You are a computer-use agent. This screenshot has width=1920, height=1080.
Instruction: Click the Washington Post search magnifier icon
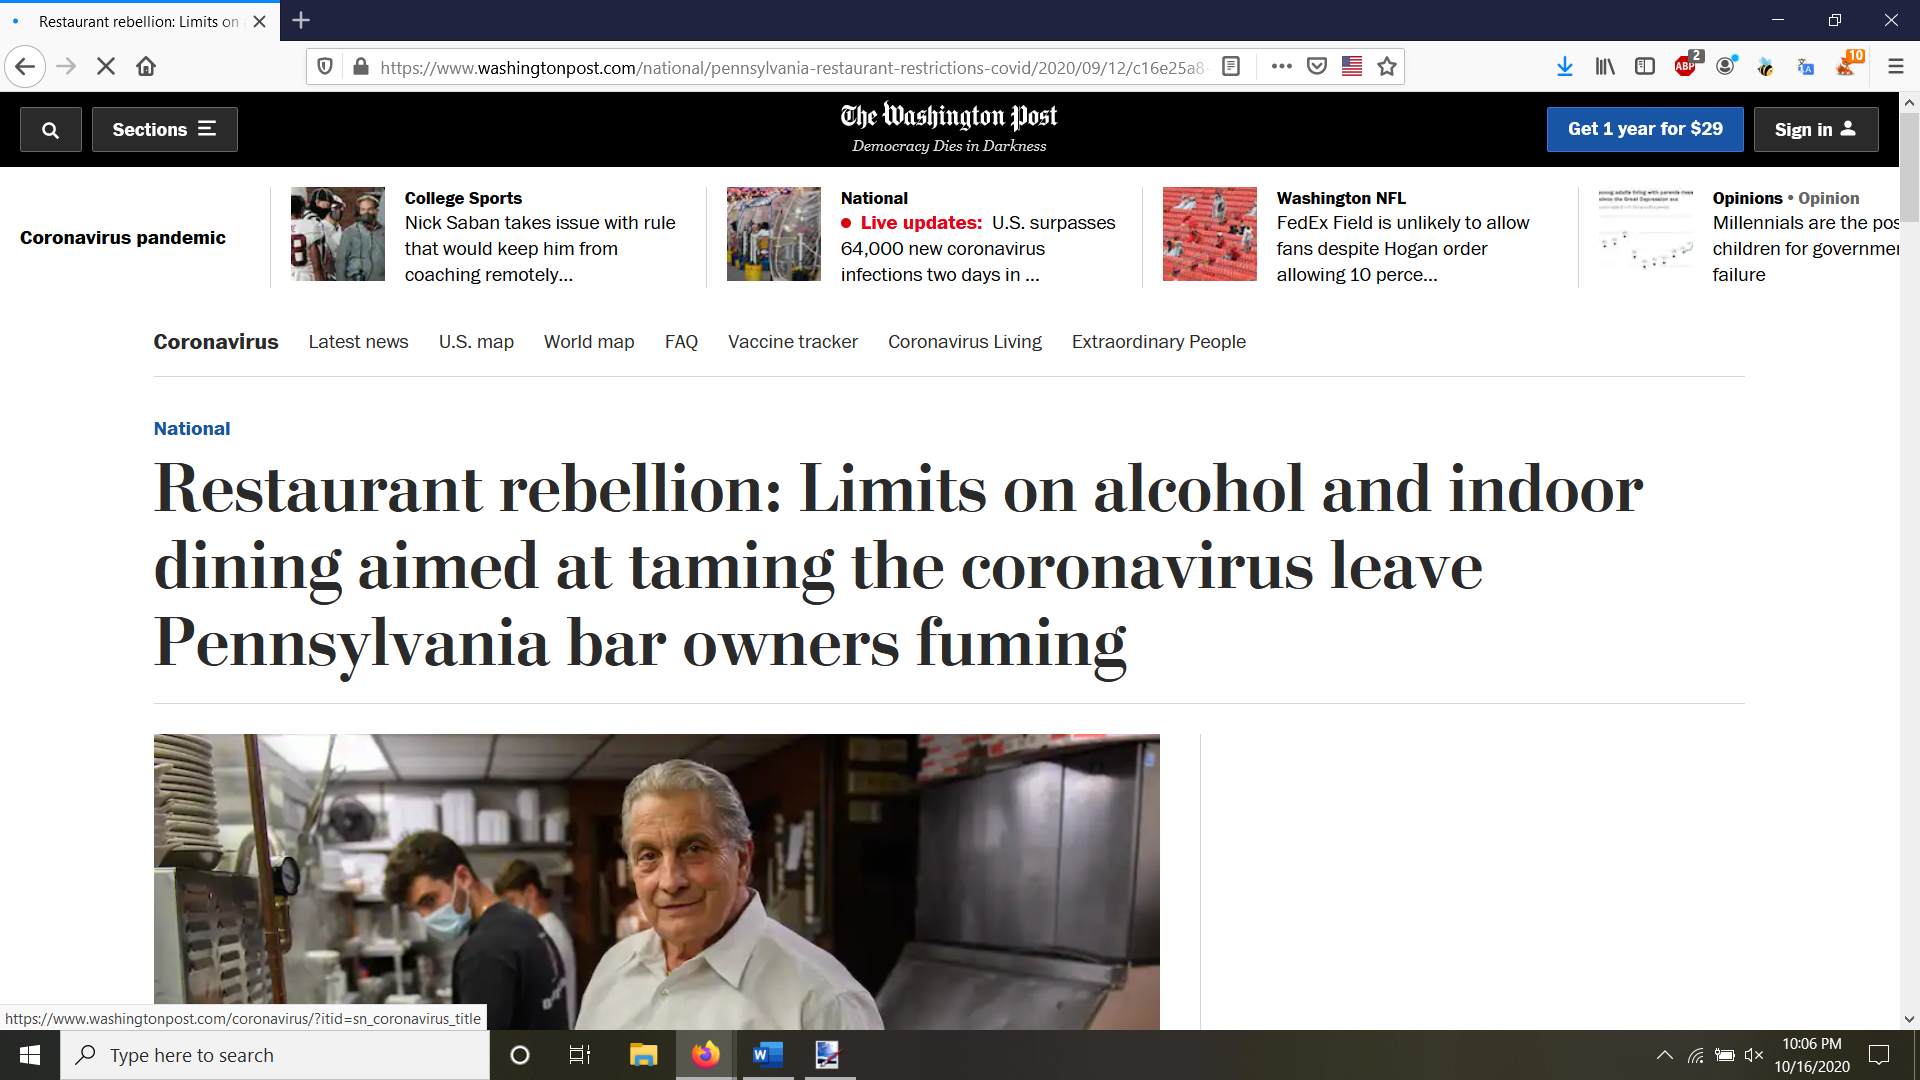pyautogui.click(x=50, y=130)
